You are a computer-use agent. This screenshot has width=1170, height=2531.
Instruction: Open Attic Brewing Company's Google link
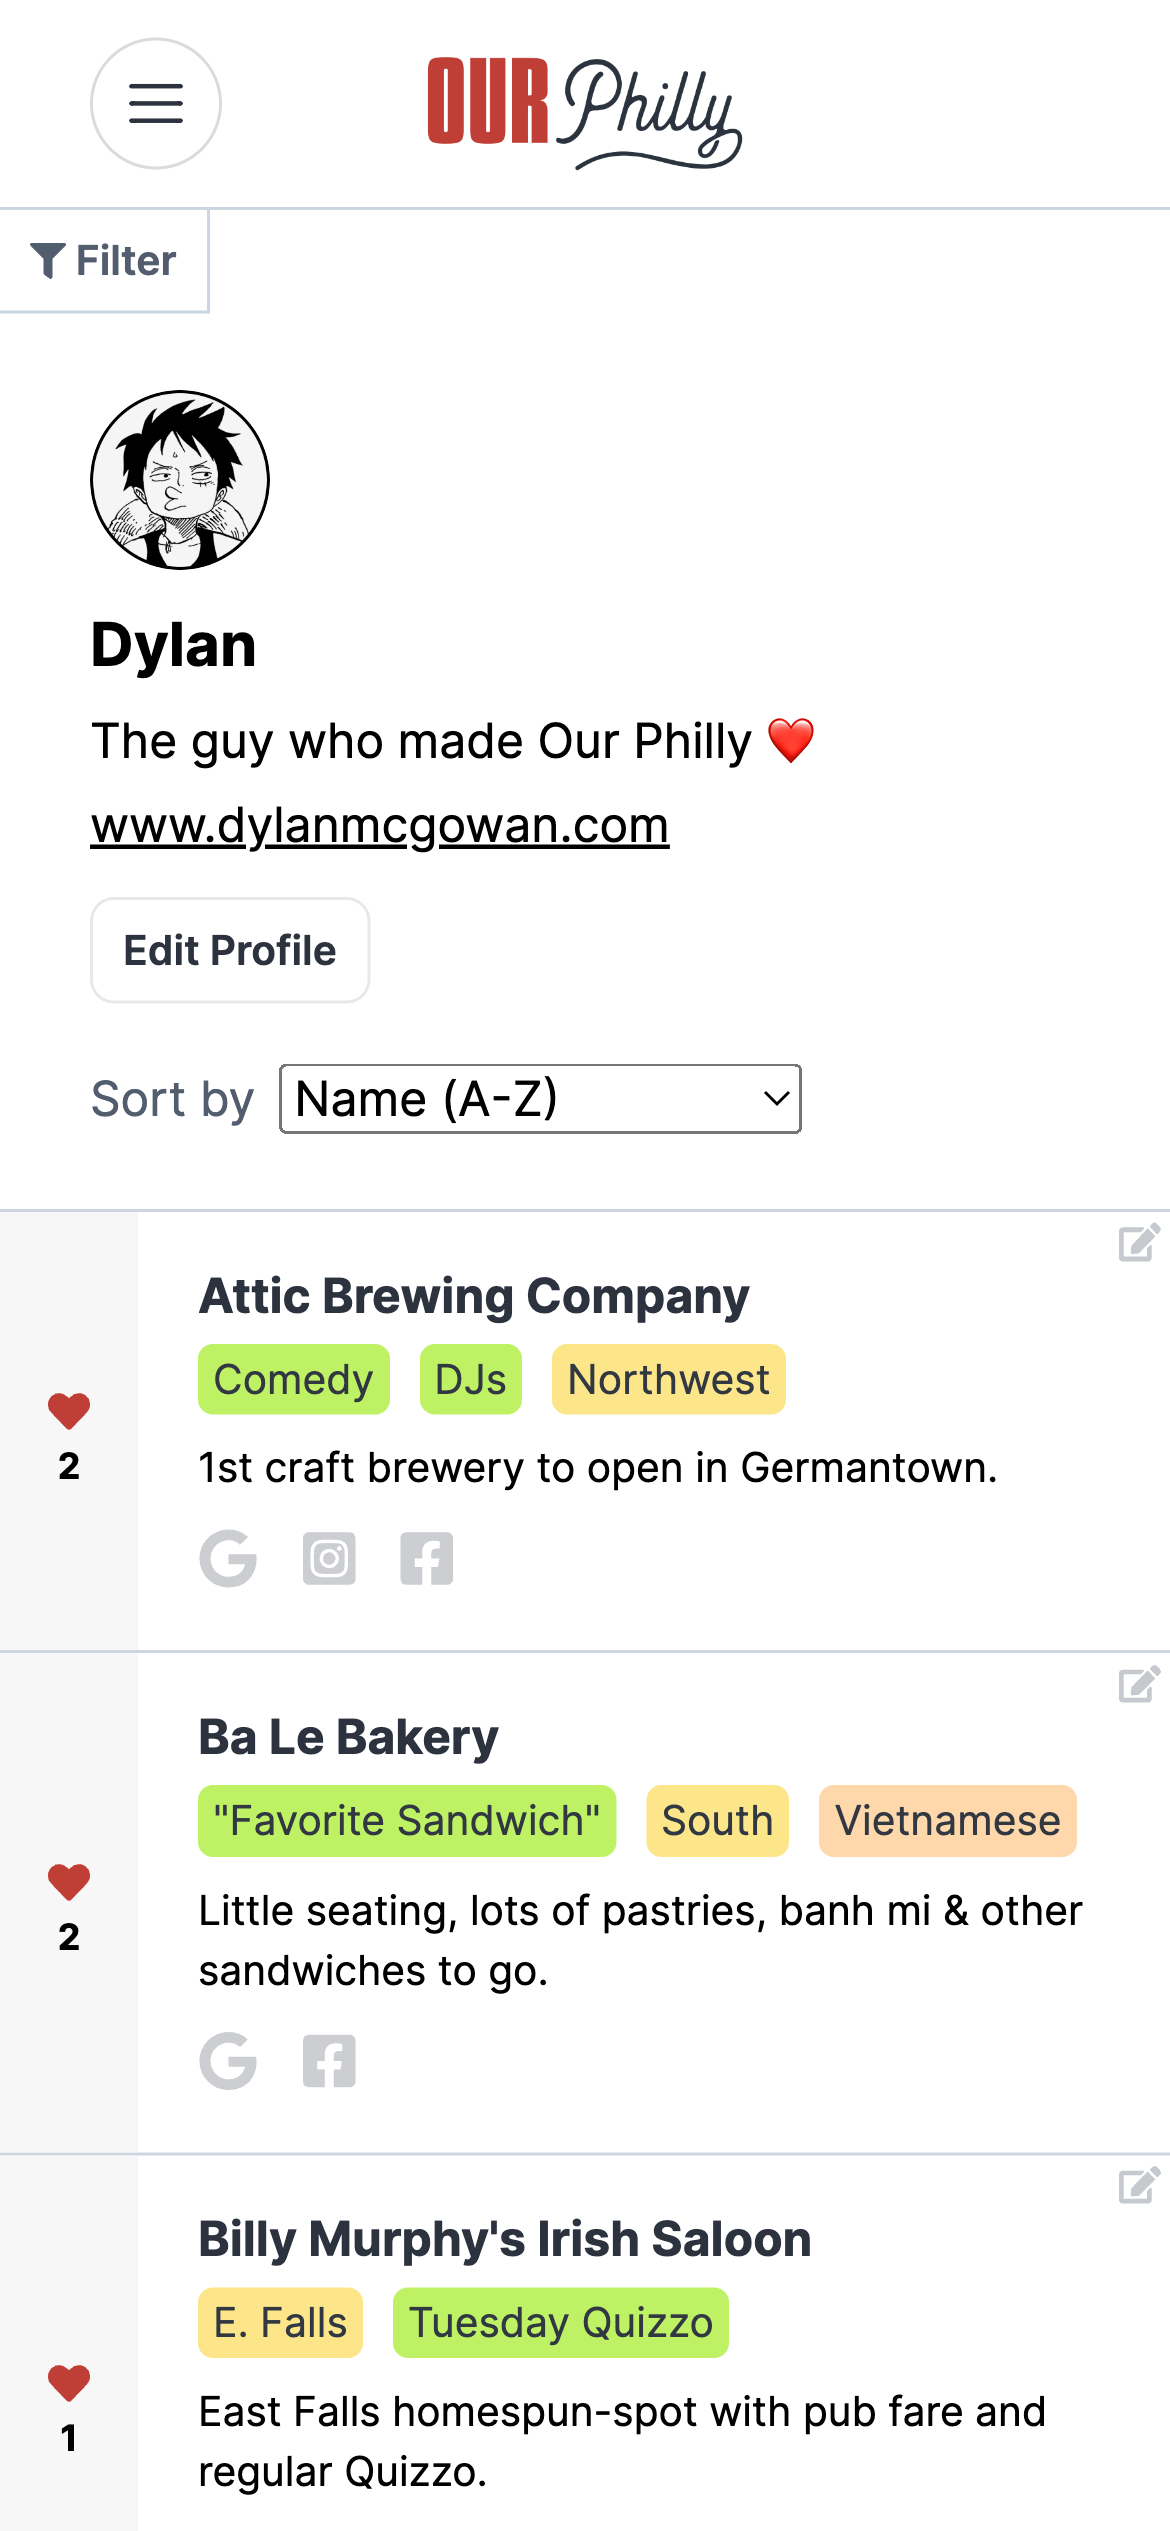pos(228,1559)
